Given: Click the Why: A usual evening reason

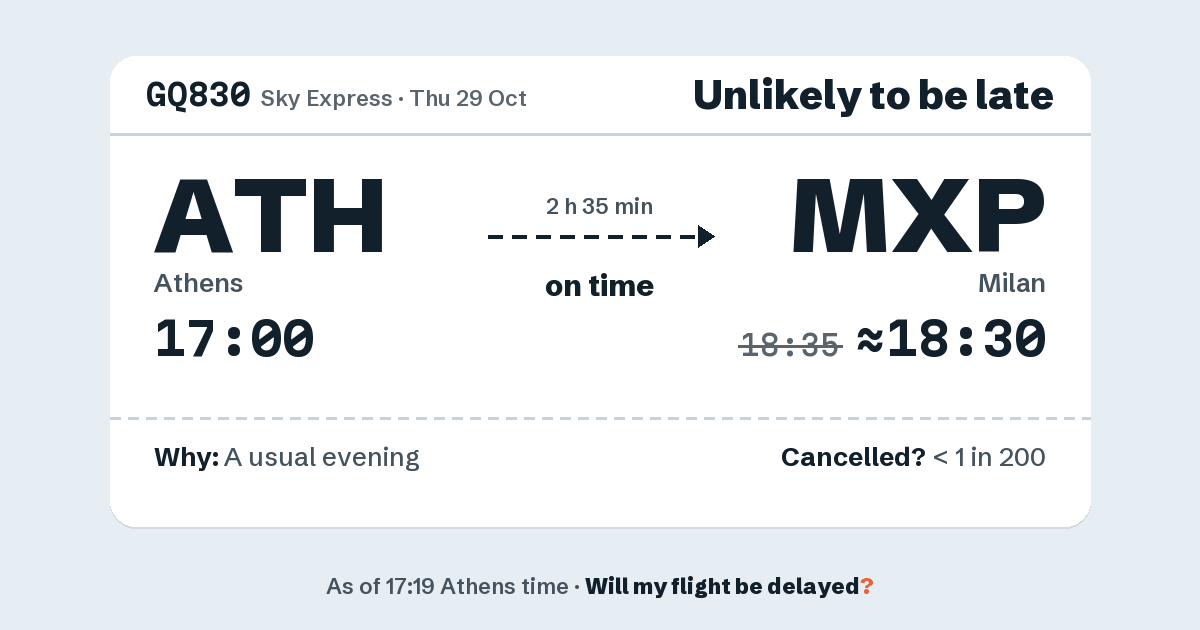Looking at the screenshot, I should (x=287, y=458).
